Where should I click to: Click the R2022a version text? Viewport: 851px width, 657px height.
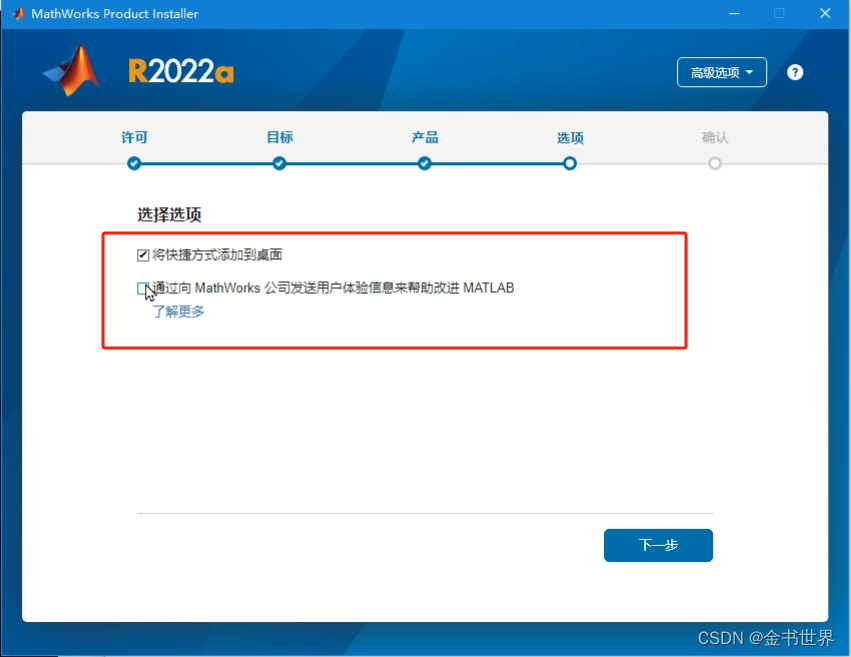(181, 71)
